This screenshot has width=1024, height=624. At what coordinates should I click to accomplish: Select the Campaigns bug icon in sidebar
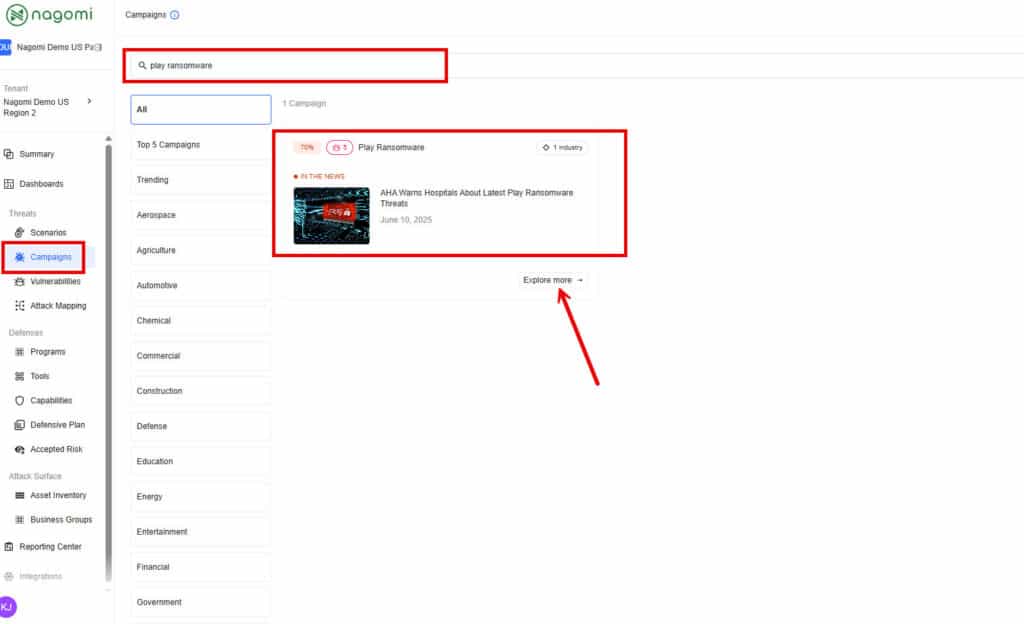20,257
